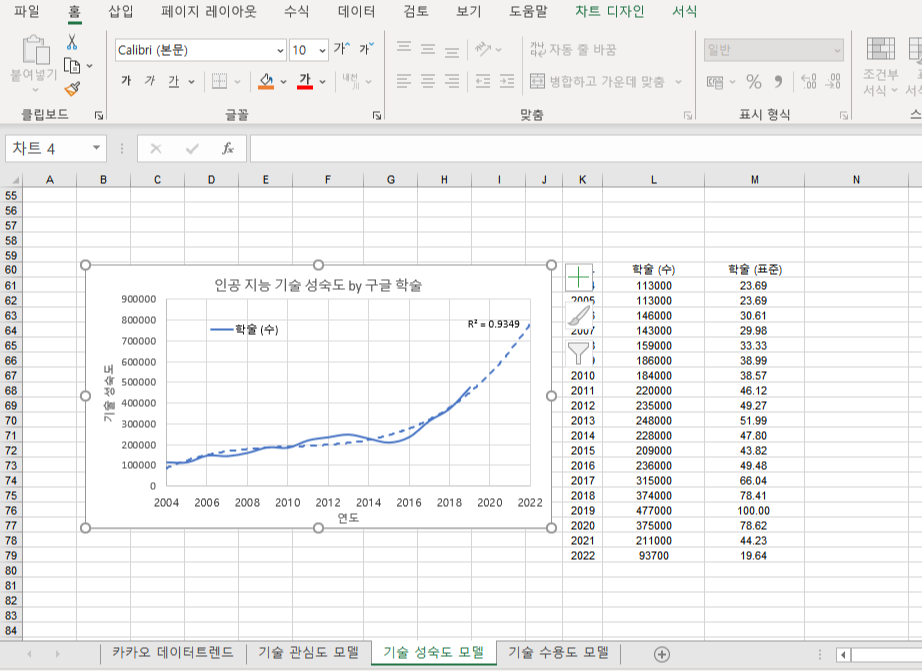This screenshot has width=922, height=671.
Task: Decrease font size with smaller 가 icon
Action: 366,49
